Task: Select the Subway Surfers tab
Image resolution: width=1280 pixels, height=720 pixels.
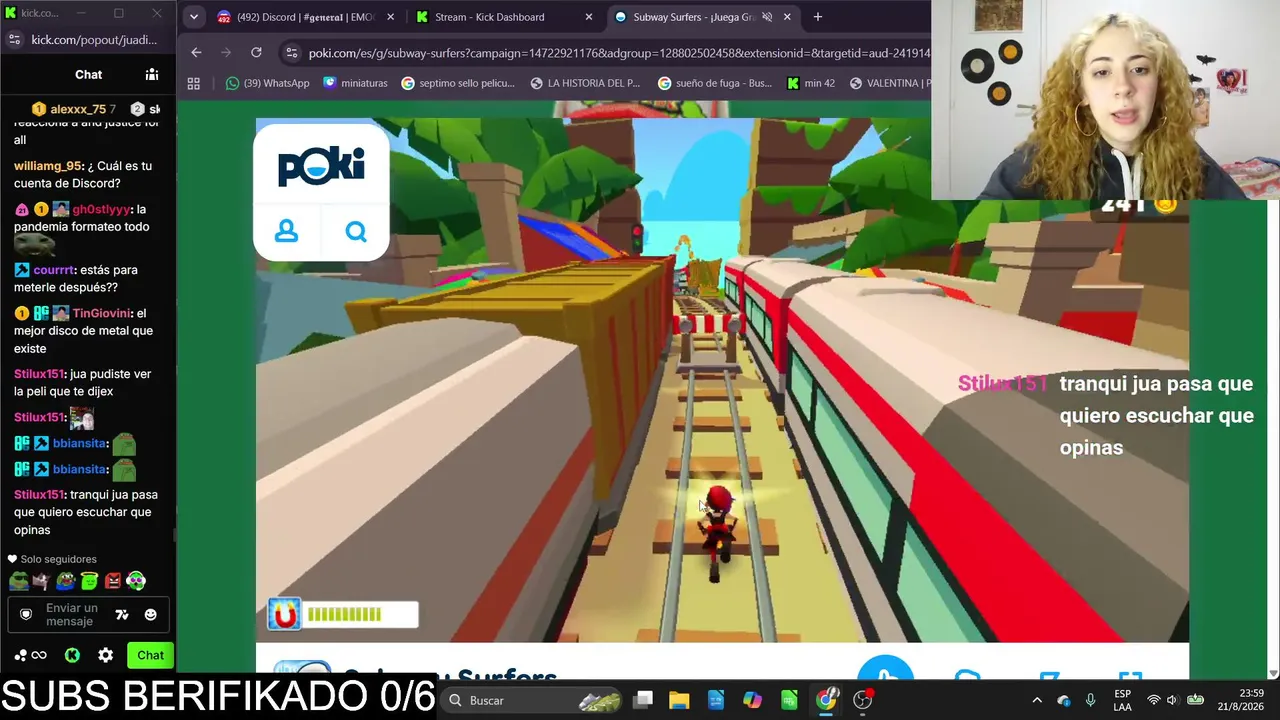Action: 703,17
